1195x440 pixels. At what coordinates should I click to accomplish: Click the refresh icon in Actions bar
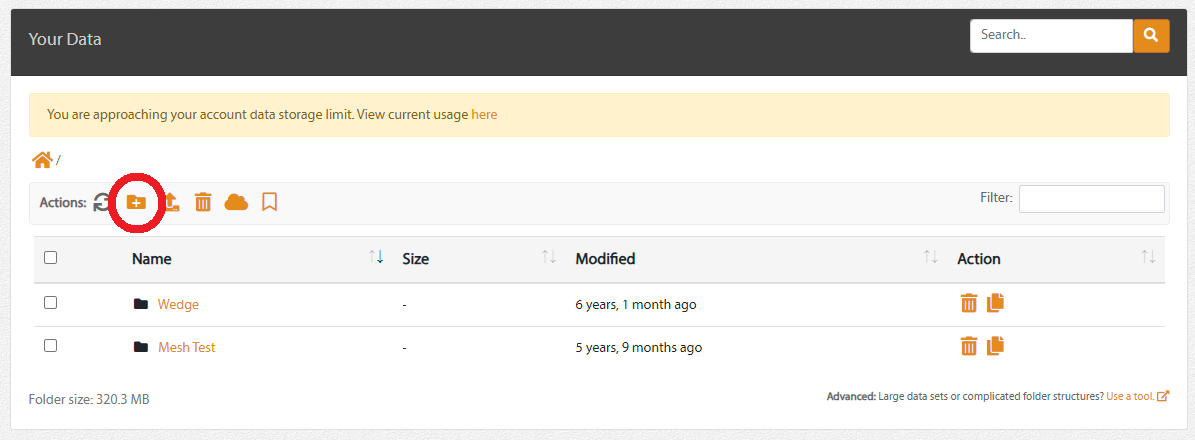pos(101,203)
